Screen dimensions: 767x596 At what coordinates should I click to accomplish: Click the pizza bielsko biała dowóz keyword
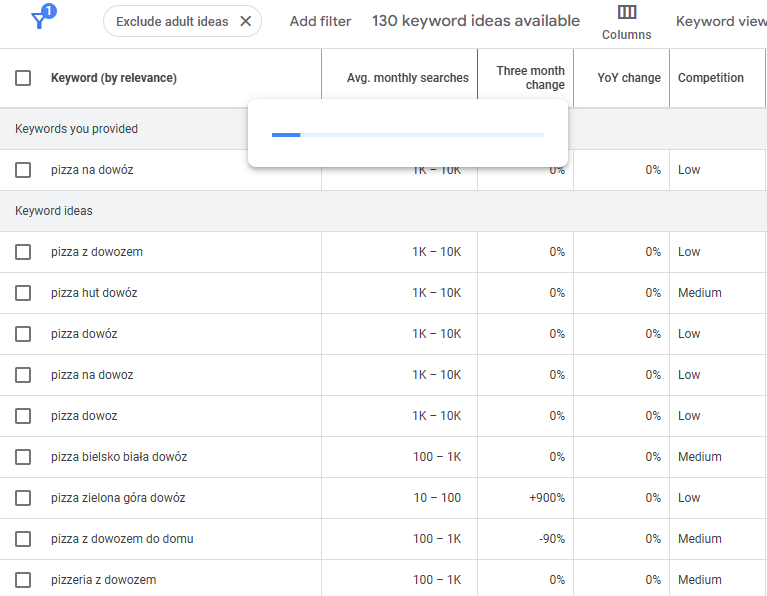(119, 457)
